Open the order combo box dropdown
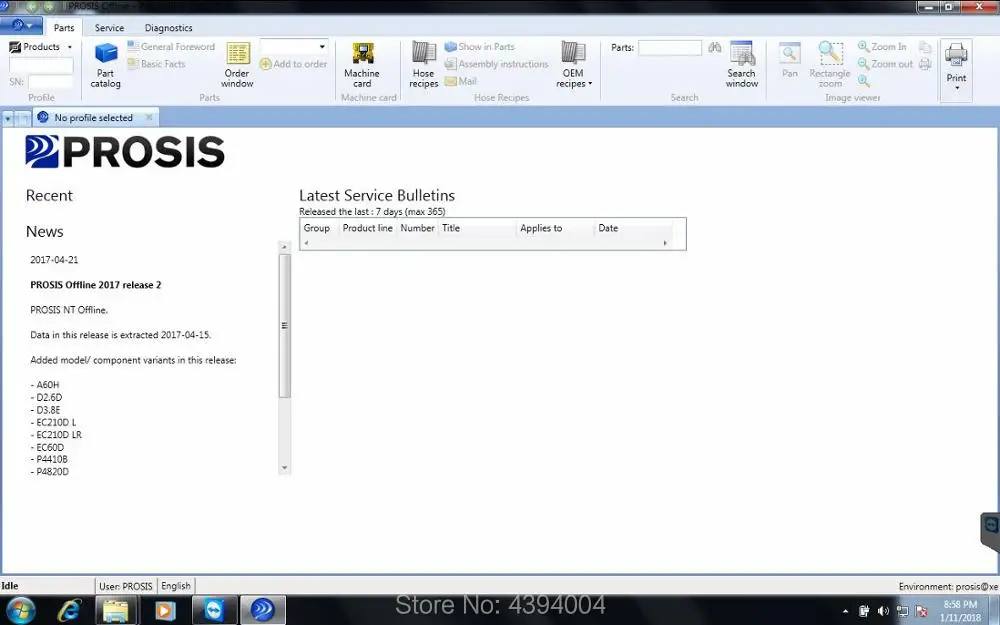The image size is (1000, 625). 322,47
